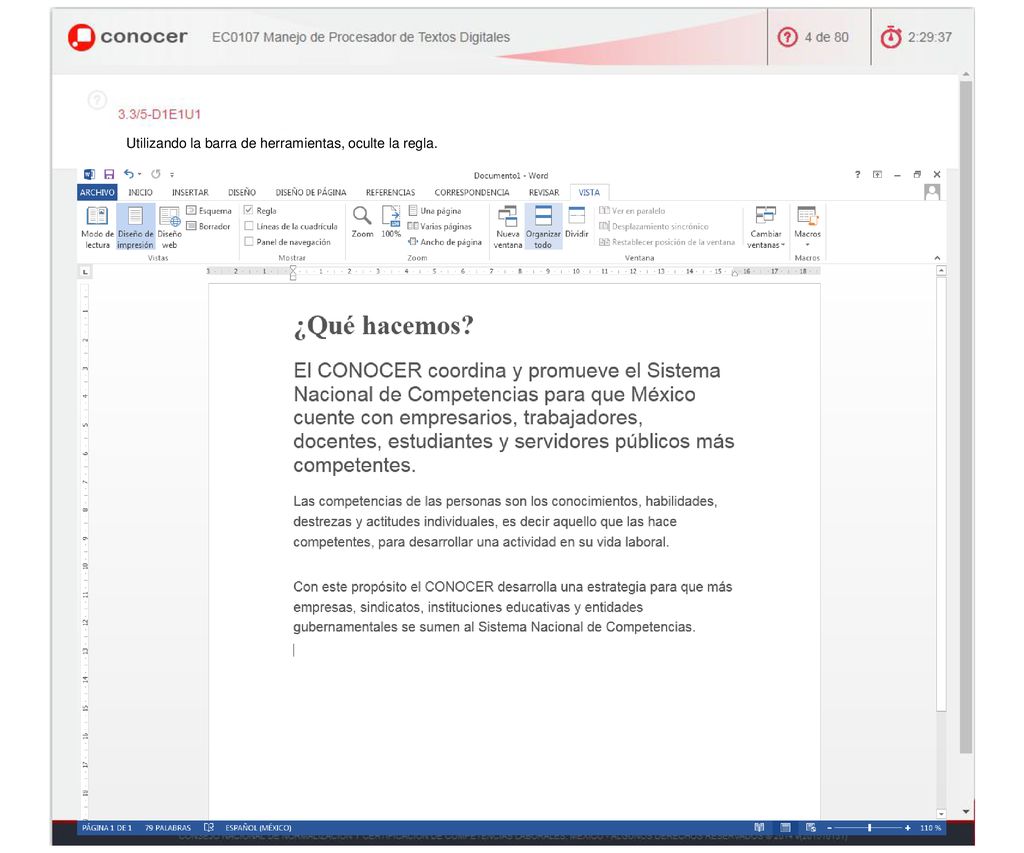Screen dimensions: 1024x853
Task: Switch to the DISEÑO DE PÁGINA tab
Action: point(311,192)
